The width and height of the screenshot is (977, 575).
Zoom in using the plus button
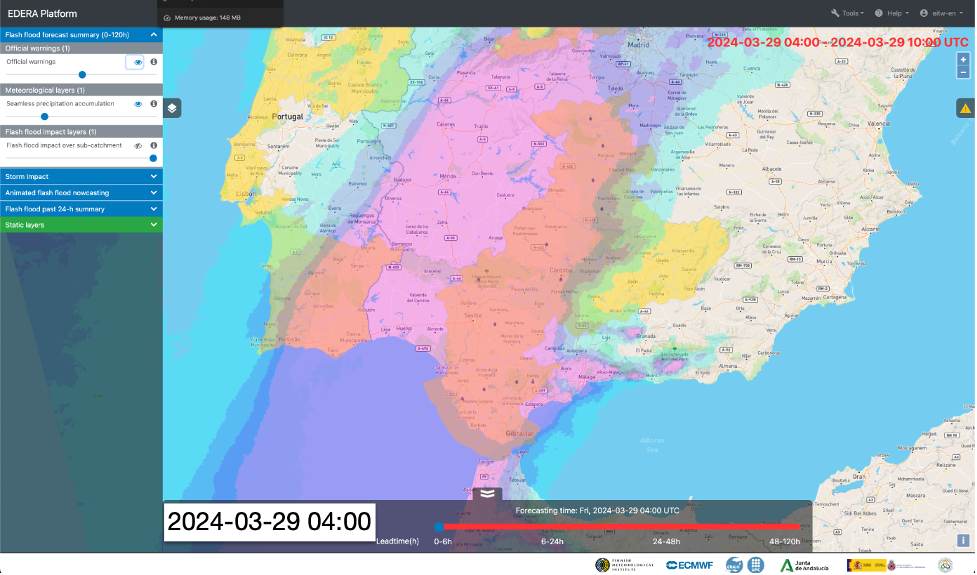[963, 59]
